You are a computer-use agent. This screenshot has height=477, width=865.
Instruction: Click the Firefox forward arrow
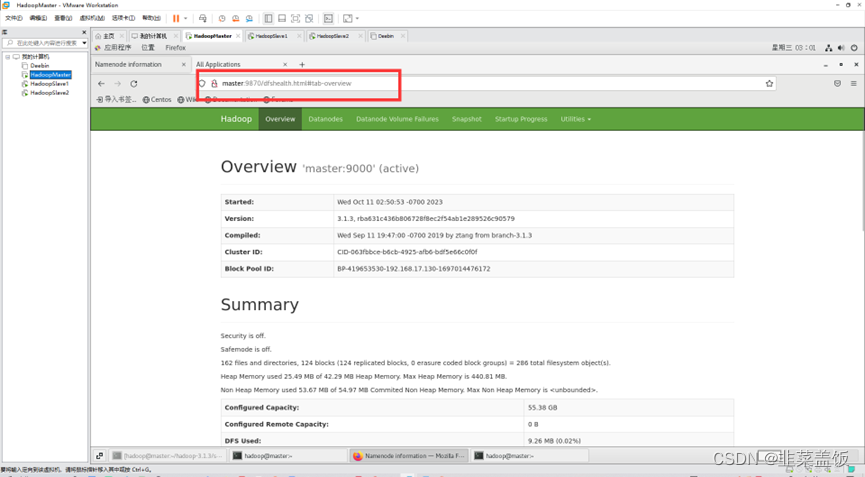118,84
